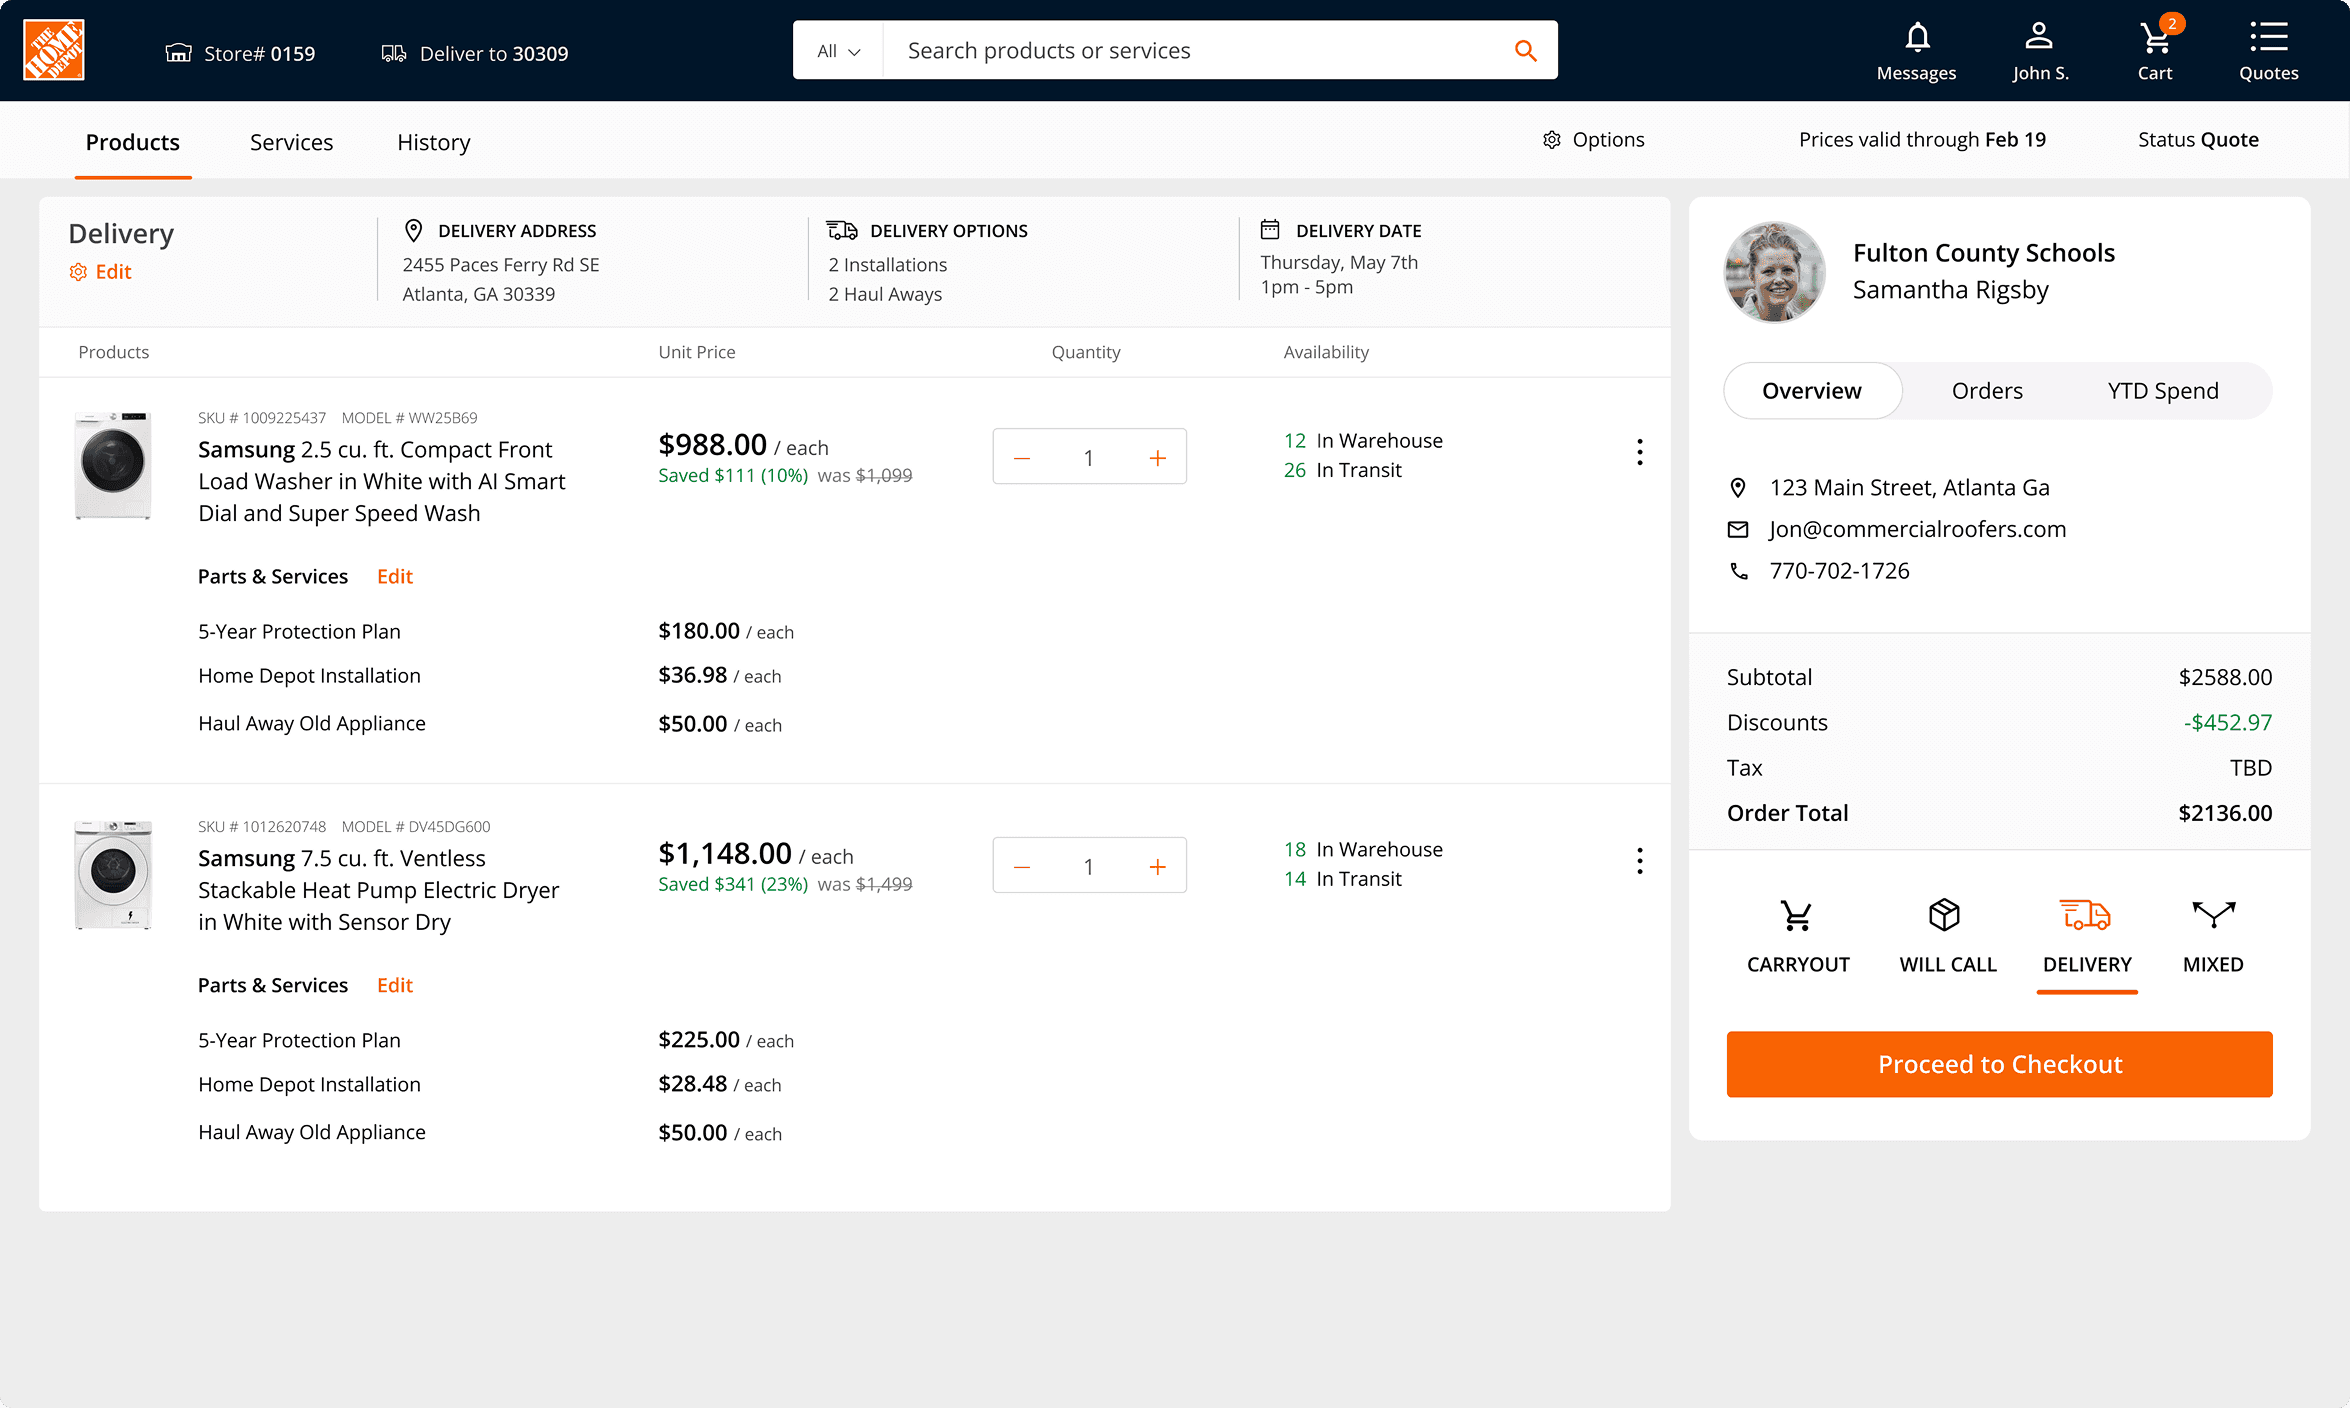Open the washer's three-dot options menu
This screenshot has height=1408, width=2350.
1639,452
